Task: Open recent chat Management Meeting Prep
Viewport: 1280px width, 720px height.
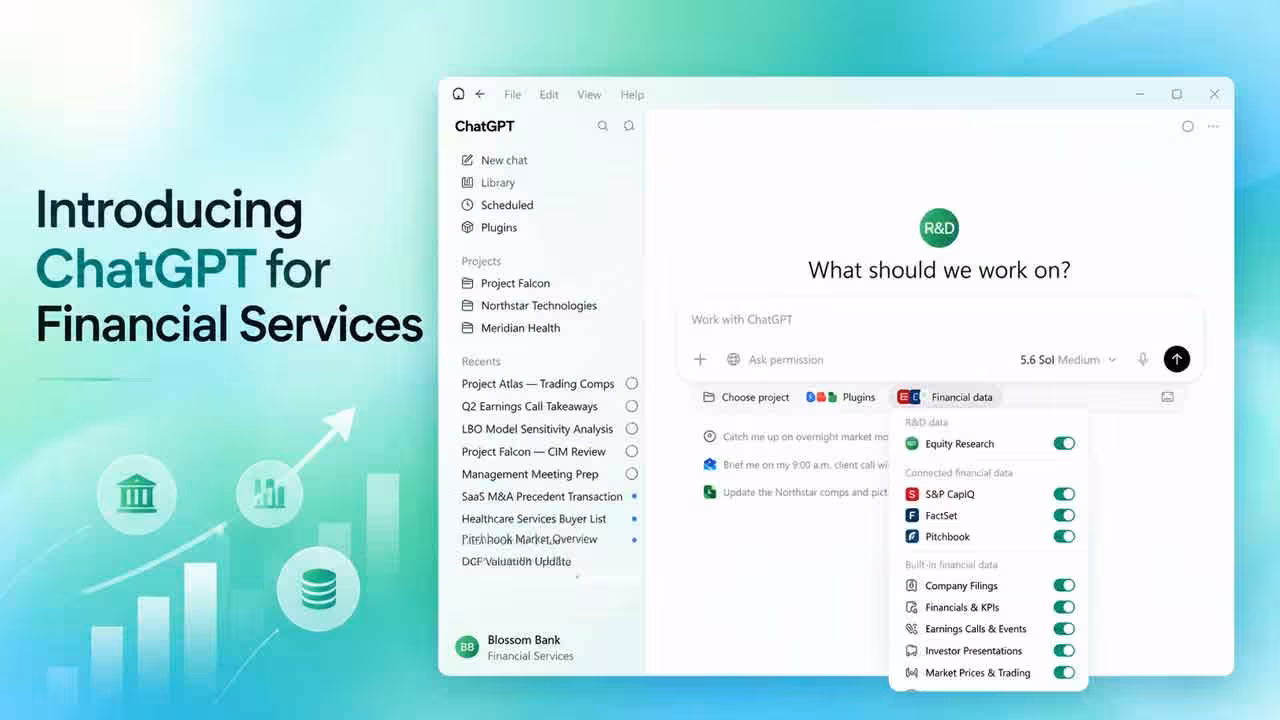Action: point(530,474)
